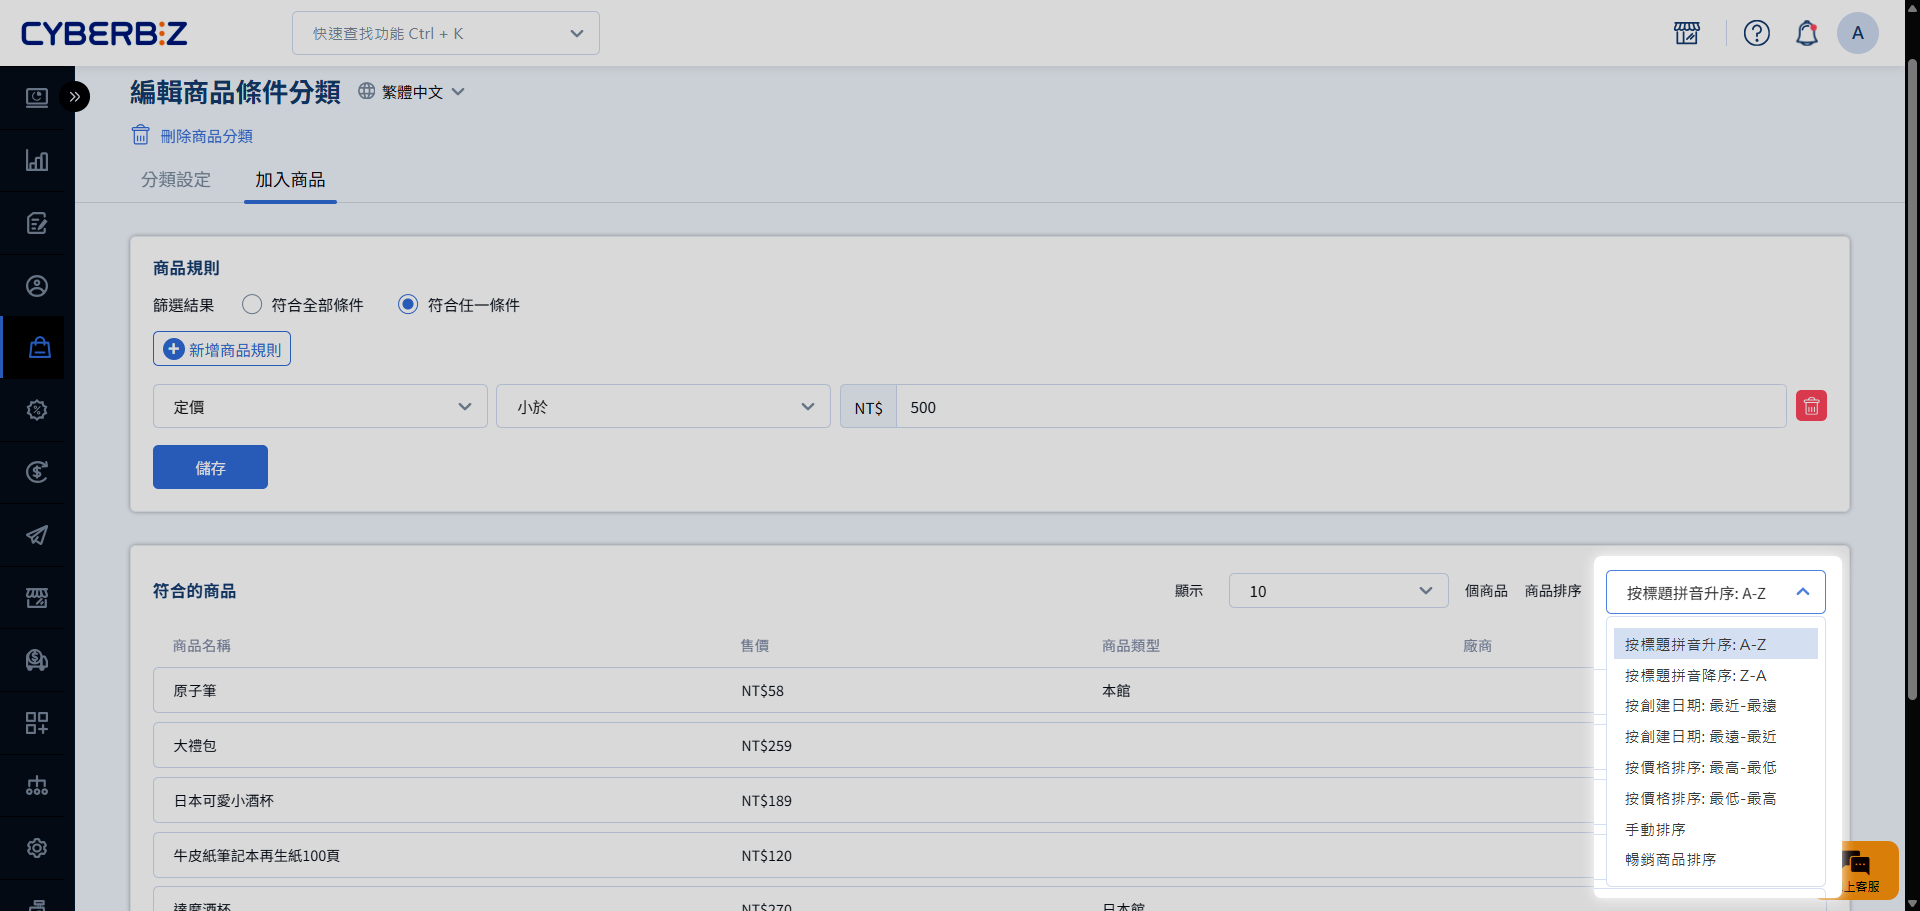Viewport: 1920px width, 911px height.
Task: Open the help question mark icon
Action: (x=1756, y=33)
